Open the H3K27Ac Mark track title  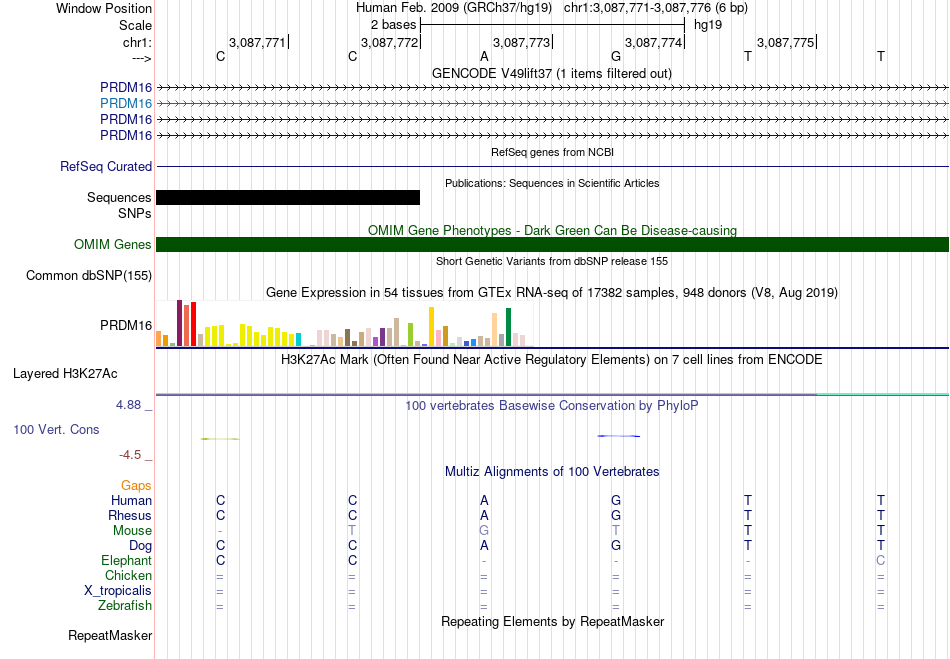tap(552, 360)
